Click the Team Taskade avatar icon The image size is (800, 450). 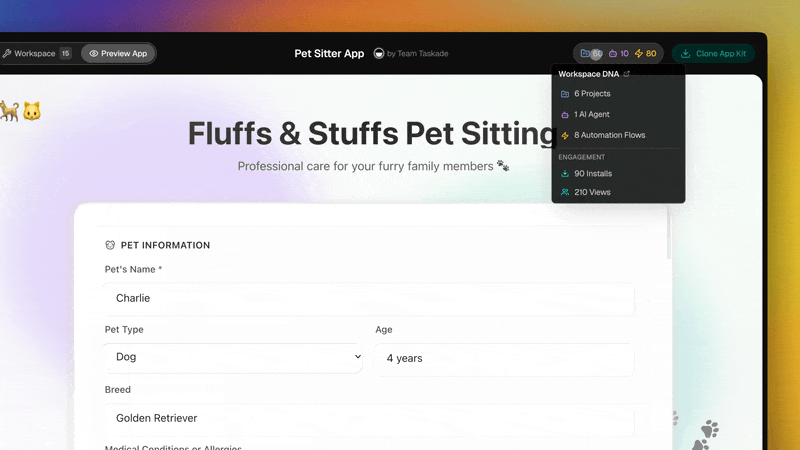[x=379, y=53]
